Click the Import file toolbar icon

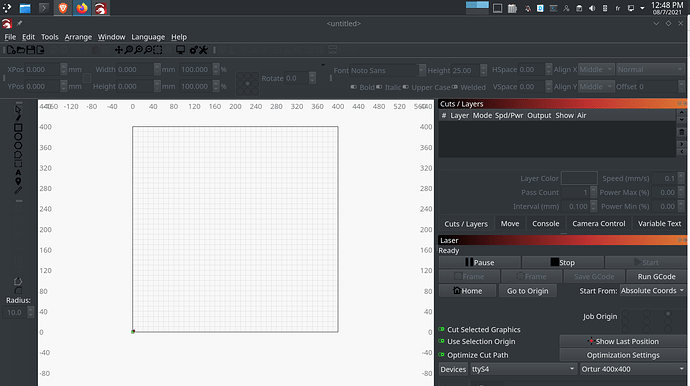(x=40, y=50)
